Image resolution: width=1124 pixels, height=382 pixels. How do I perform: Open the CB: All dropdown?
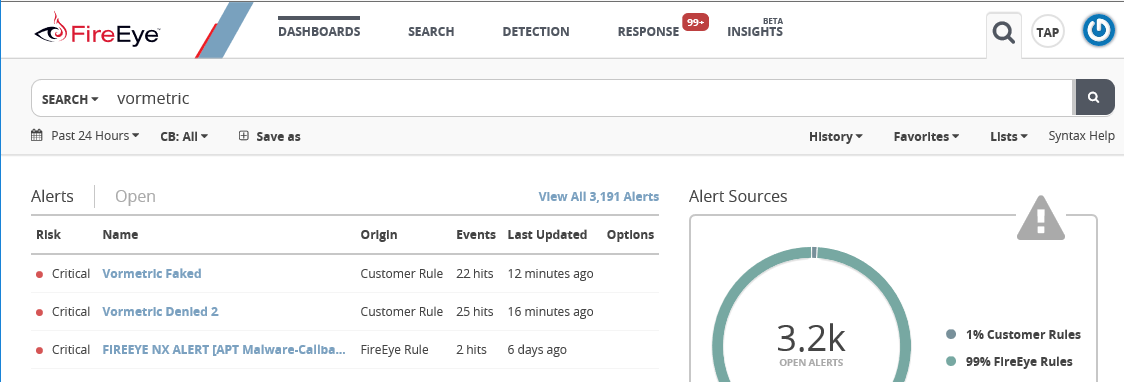coord(184,135)
